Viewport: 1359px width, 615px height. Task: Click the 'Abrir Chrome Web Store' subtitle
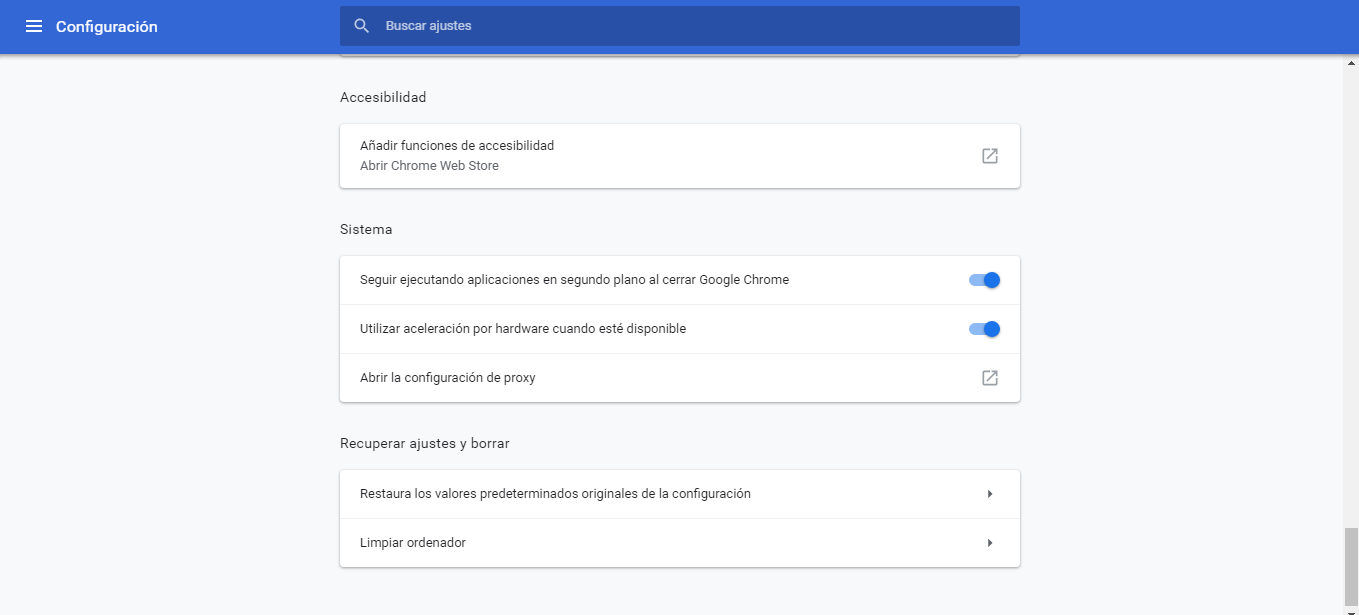point(429,166)
